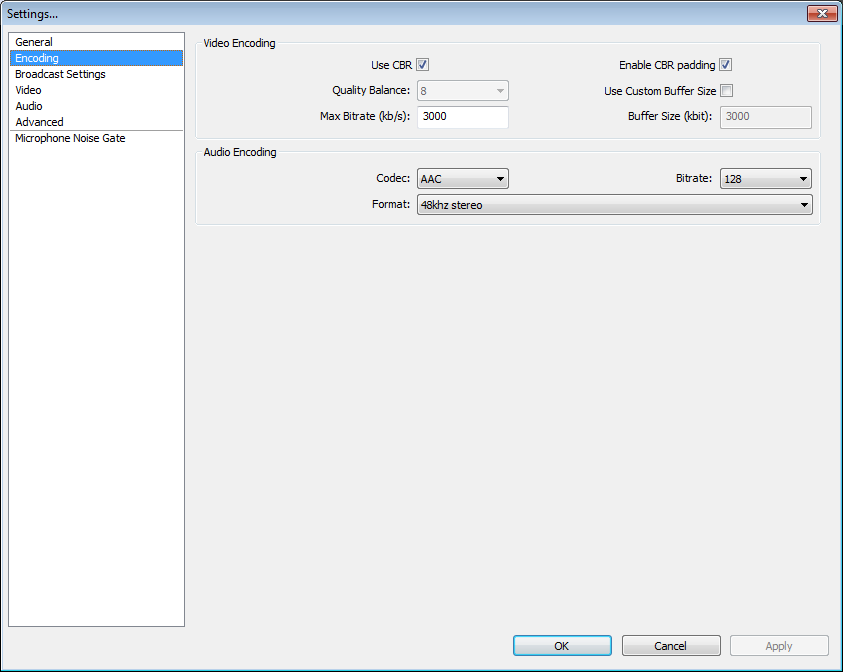Image resolution: width=843 pixels, height=672 pixels.
Task: Disable the Use CBR checkbox
Action: coord(421,64)
